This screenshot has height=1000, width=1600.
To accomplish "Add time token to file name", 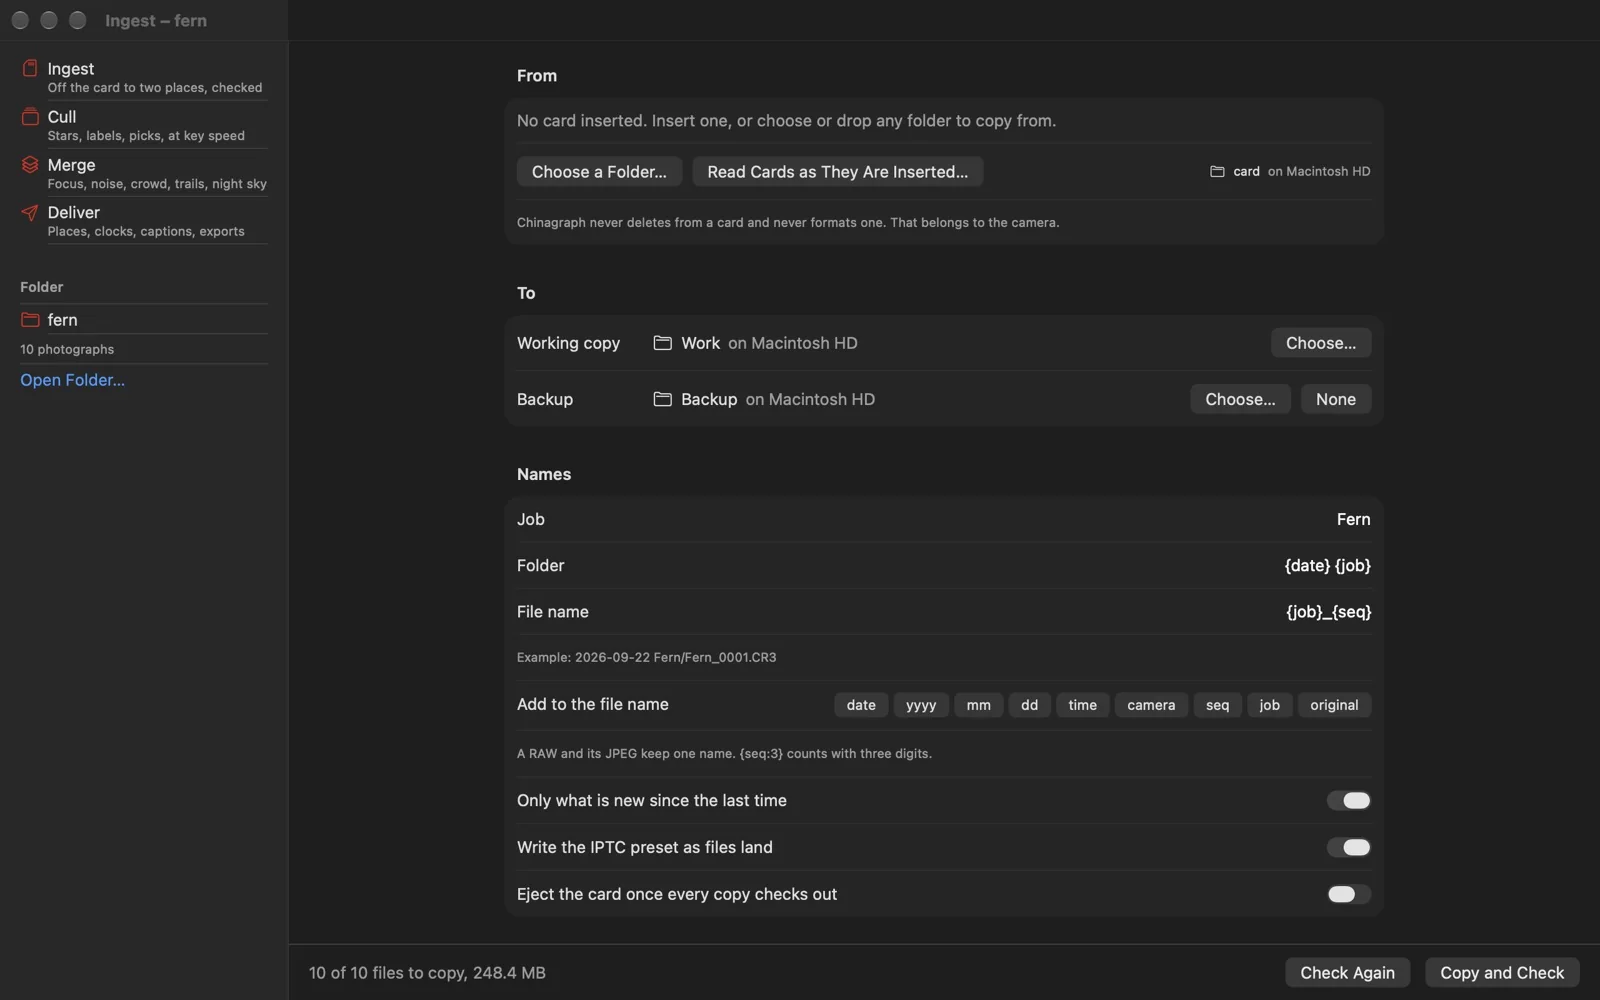I will [x=1082, y=705].
